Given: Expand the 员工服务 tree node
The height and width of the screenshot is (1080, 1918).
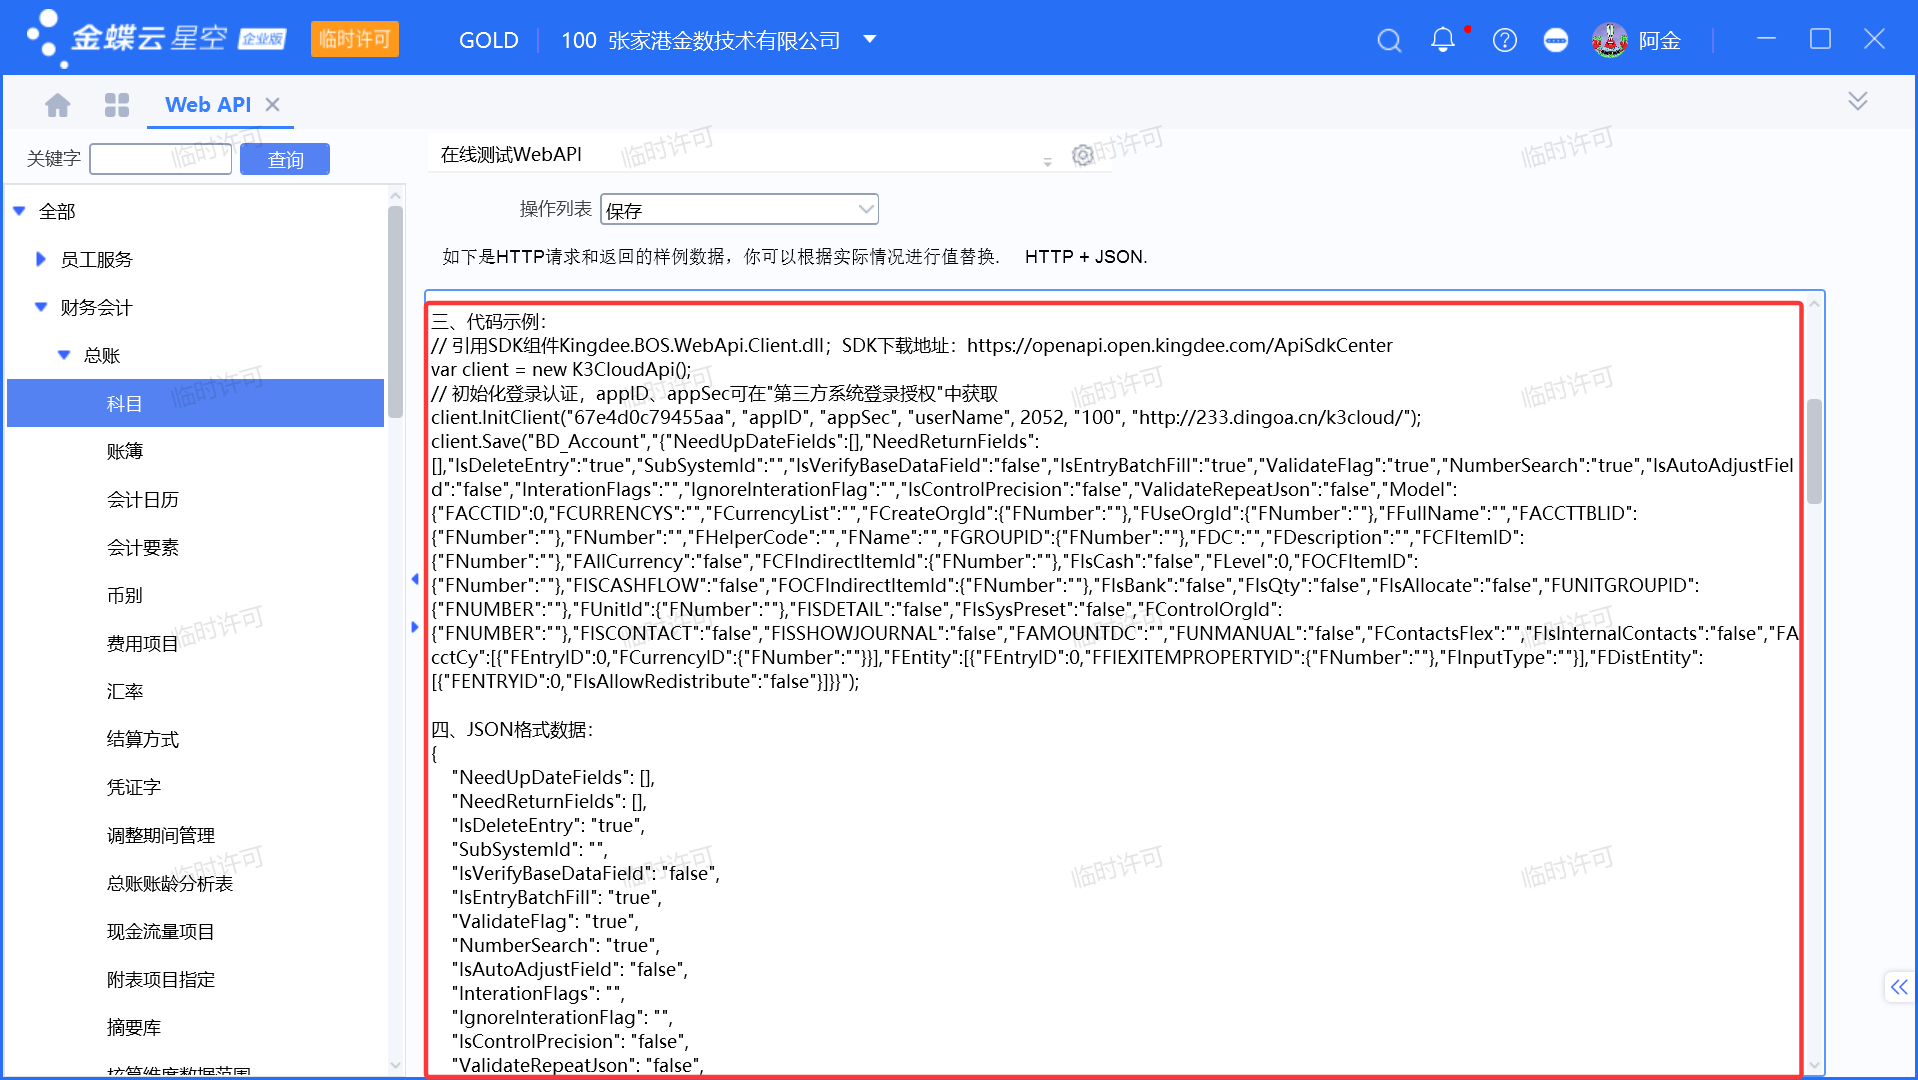Looking at the screenshot, I should [41, 259].
